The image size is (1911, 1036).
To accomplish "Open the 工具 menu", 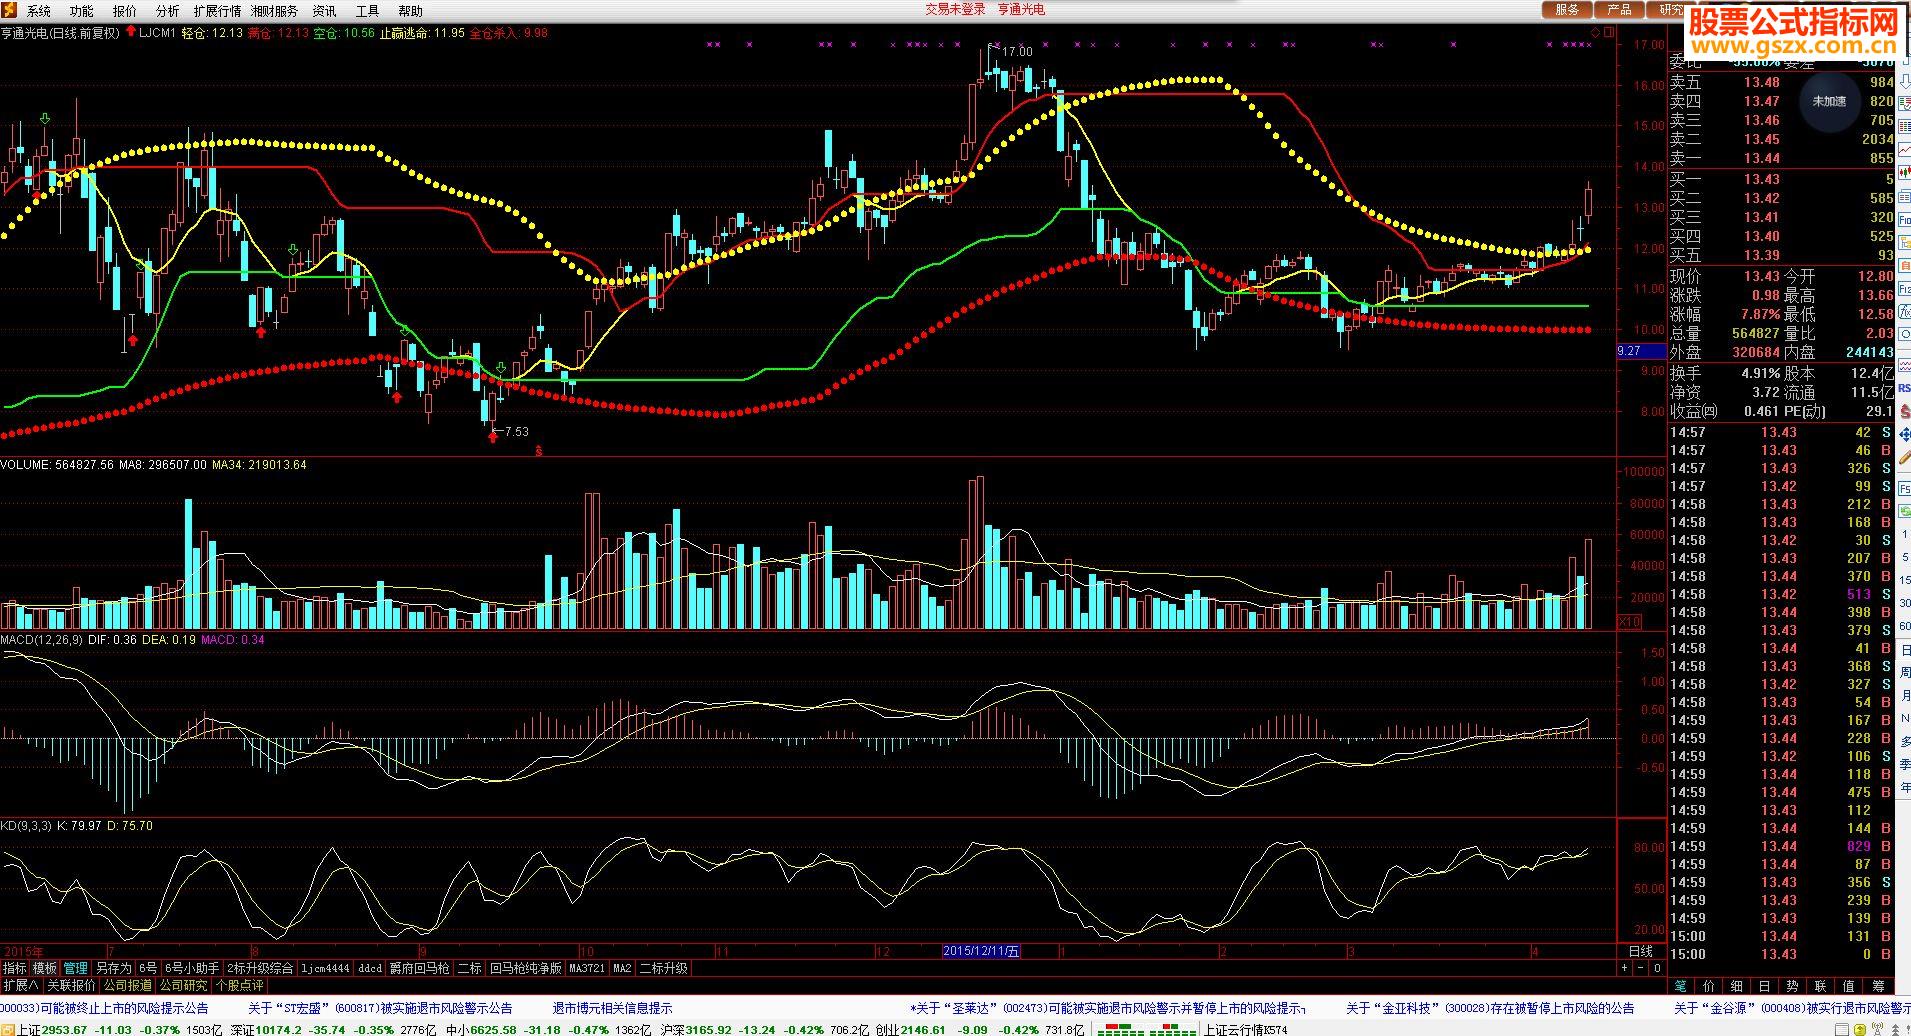I will tap(367, 11).
